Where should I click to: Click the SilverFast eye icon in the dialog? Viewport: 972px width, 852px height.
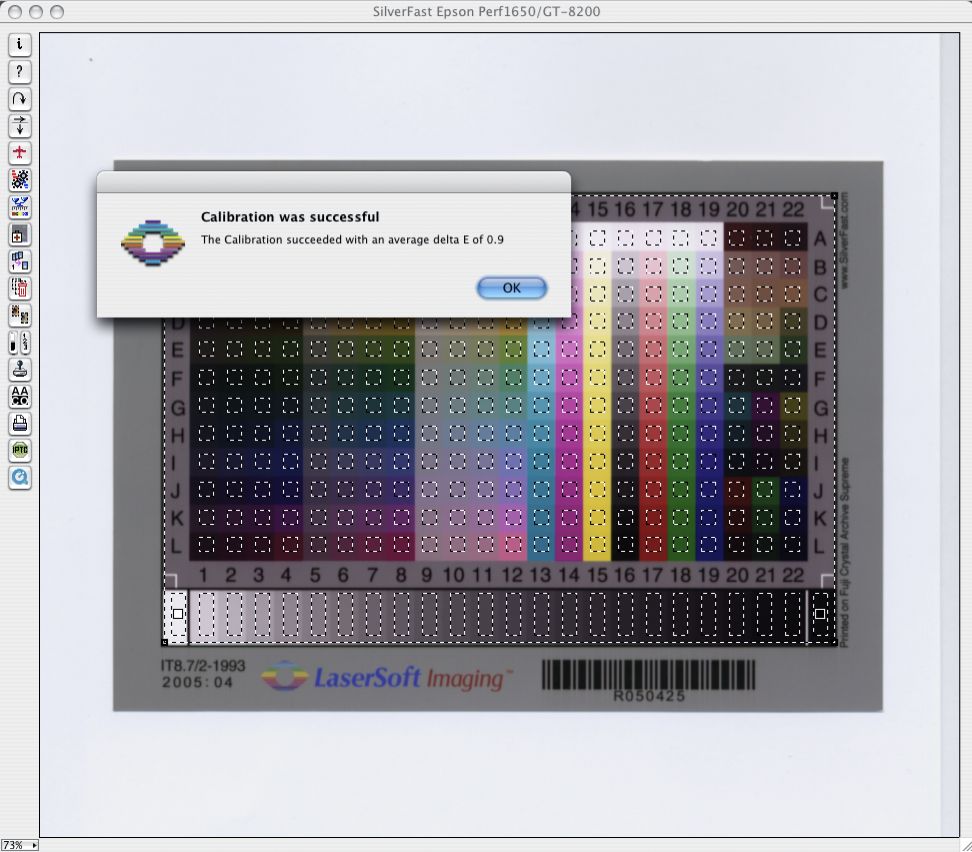(x=153, y=242)
